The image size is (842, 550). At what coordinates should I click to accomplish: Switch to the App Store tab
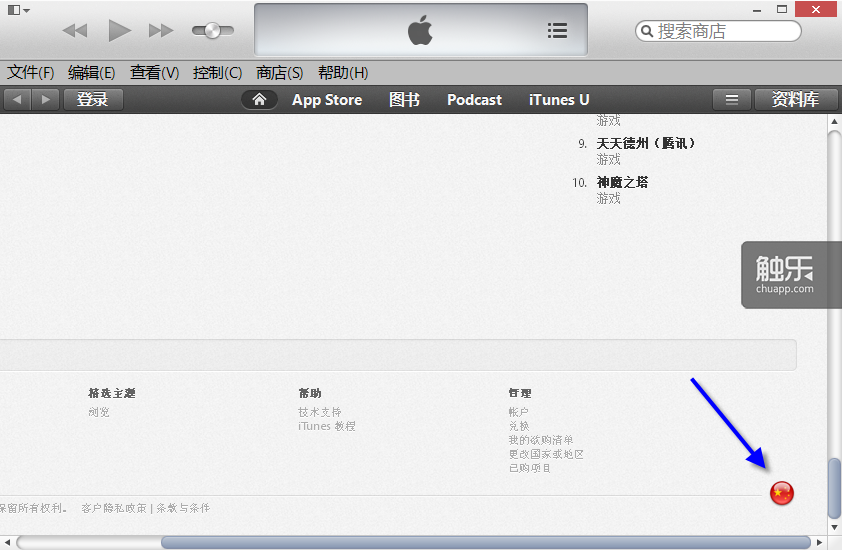click(x=327, y=100)
